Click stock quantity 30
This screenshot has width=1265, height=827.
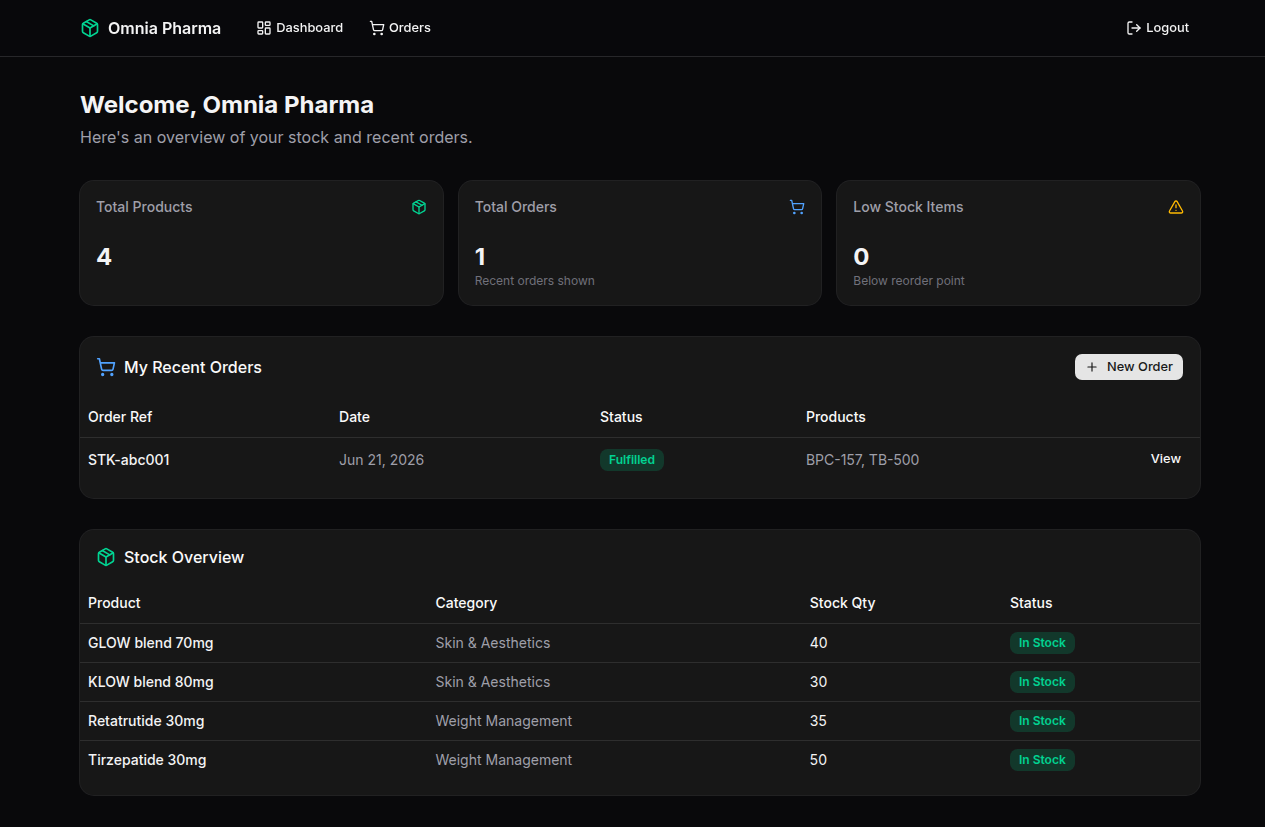click(819, 682)
